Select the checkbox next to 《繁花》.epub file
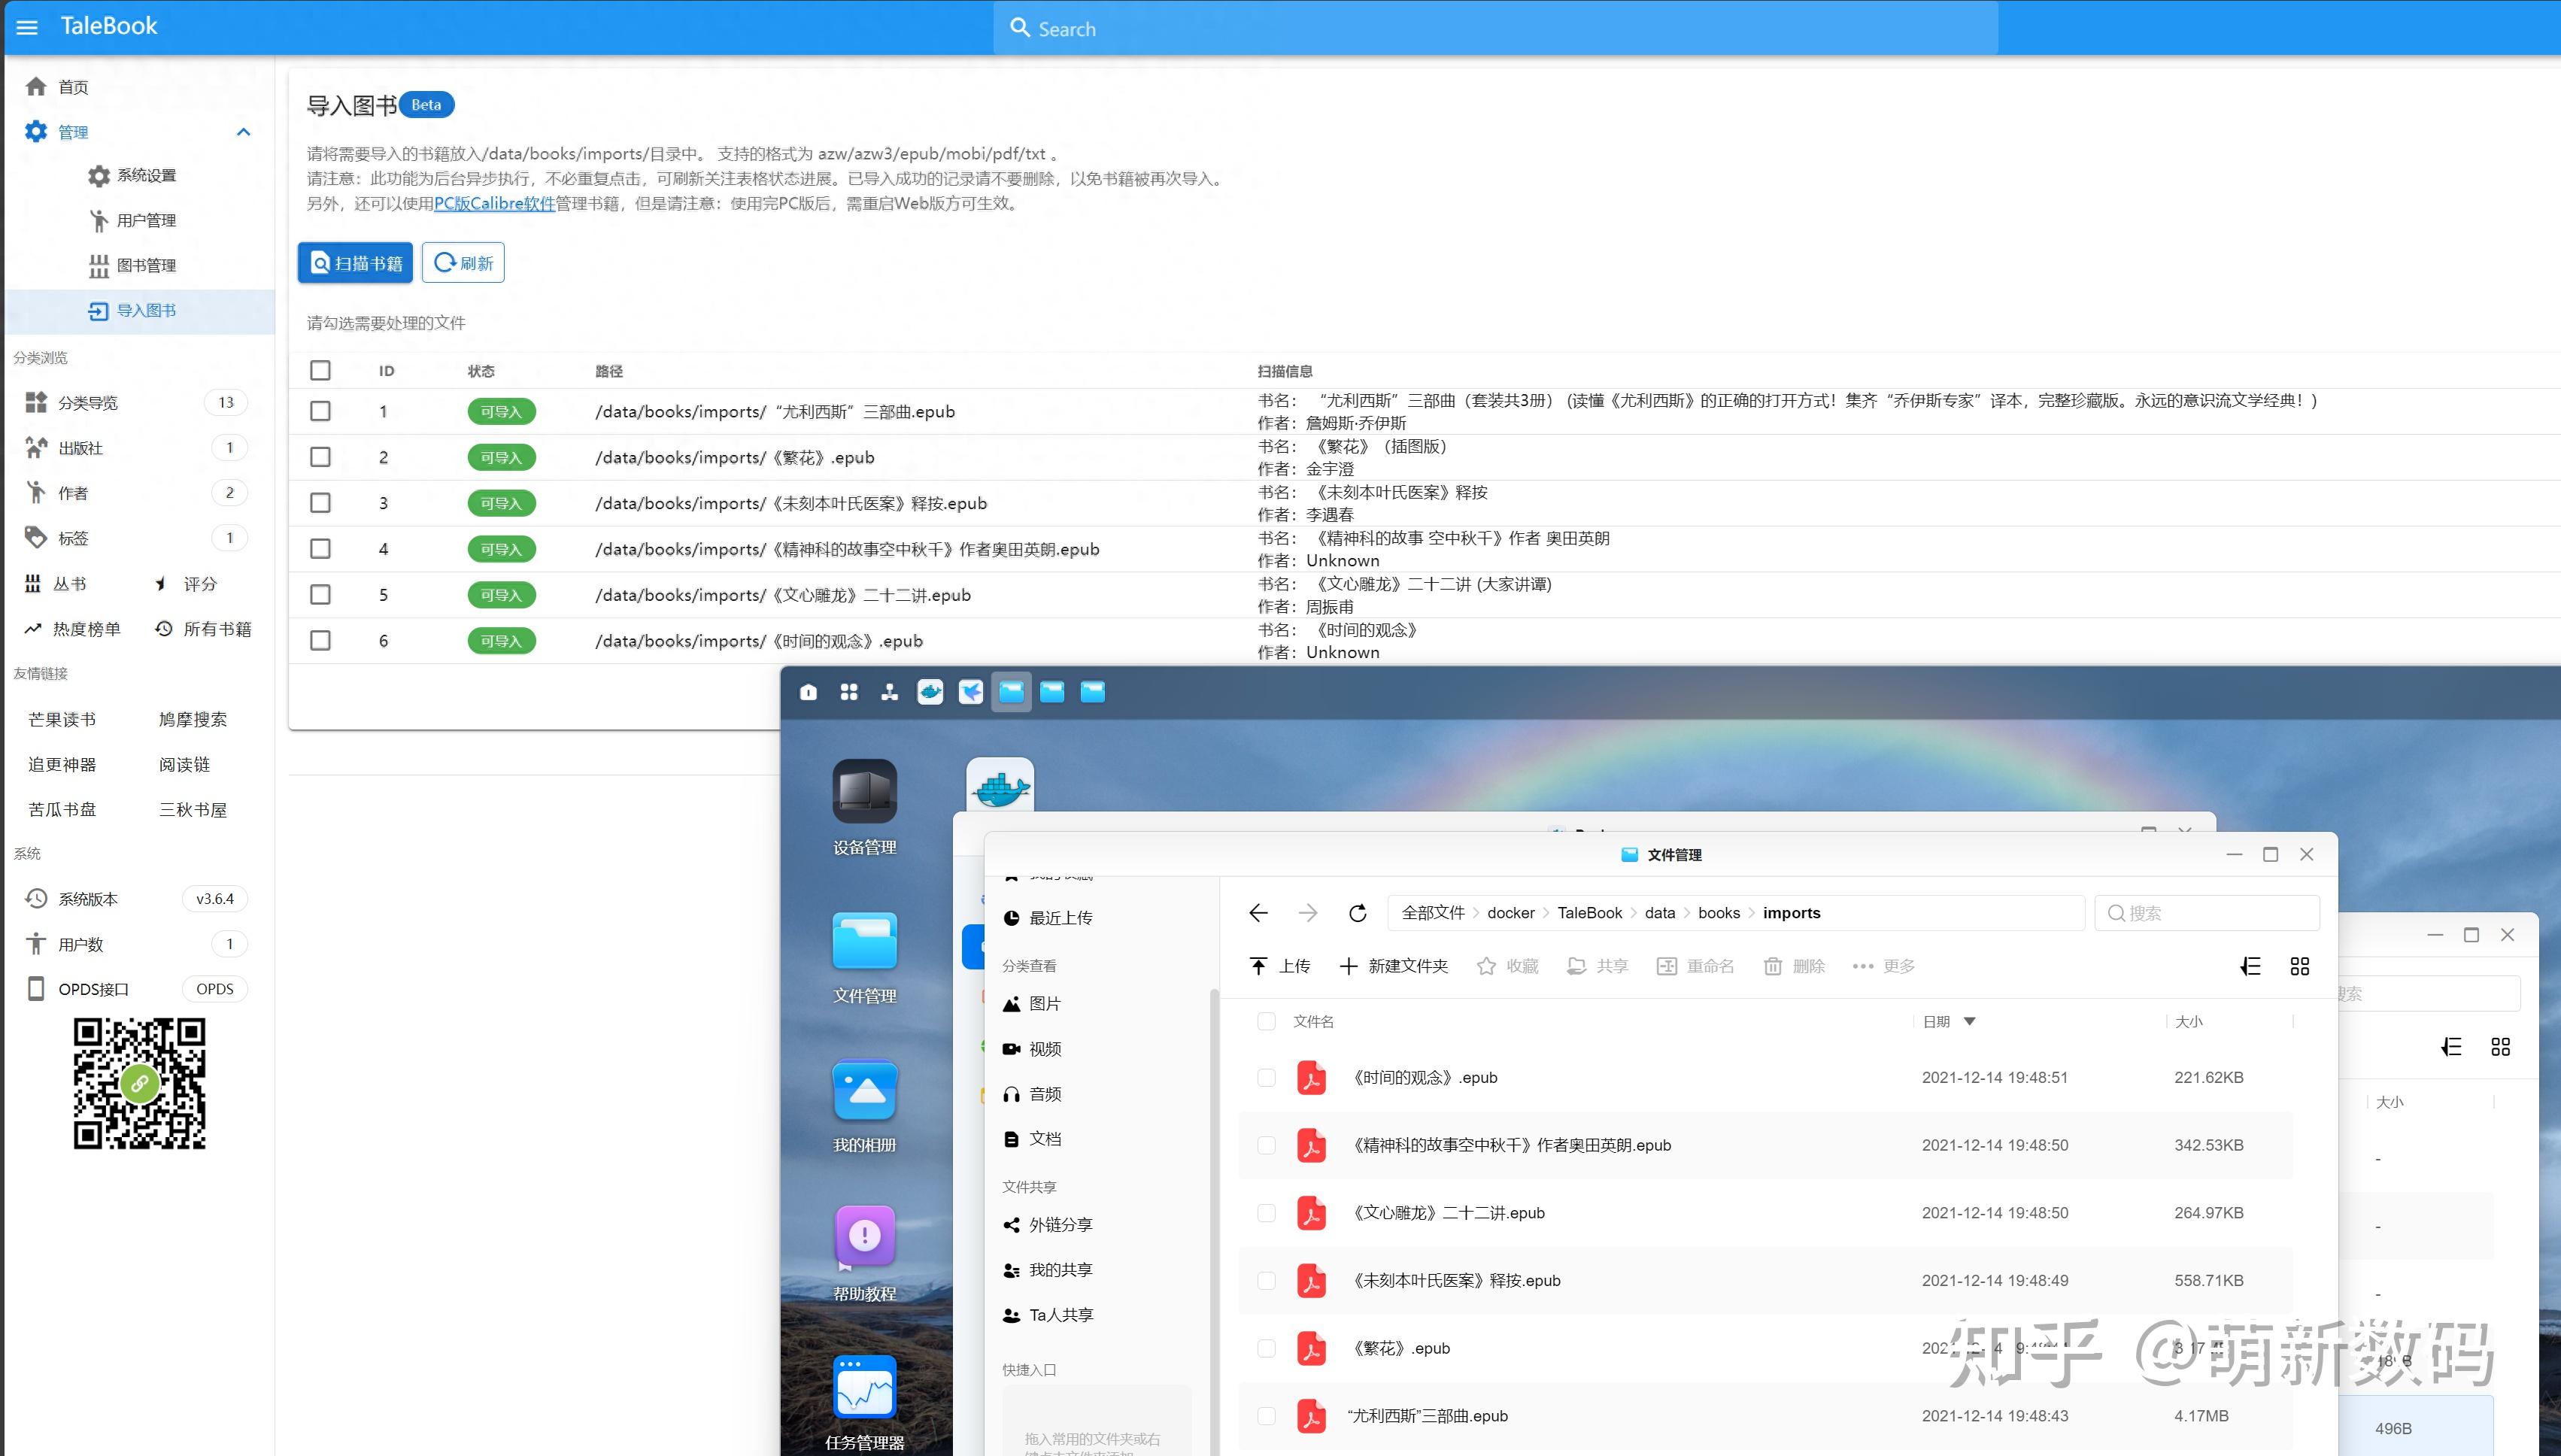 click(x=1266, y=1348)
